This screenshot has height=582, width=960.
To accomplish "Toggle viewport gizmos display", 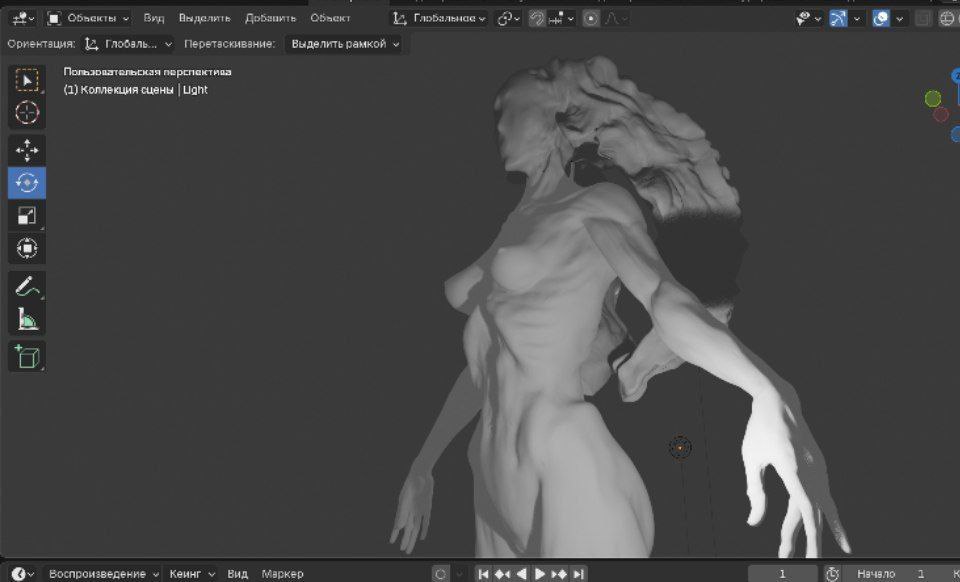I will pos(837,18).
